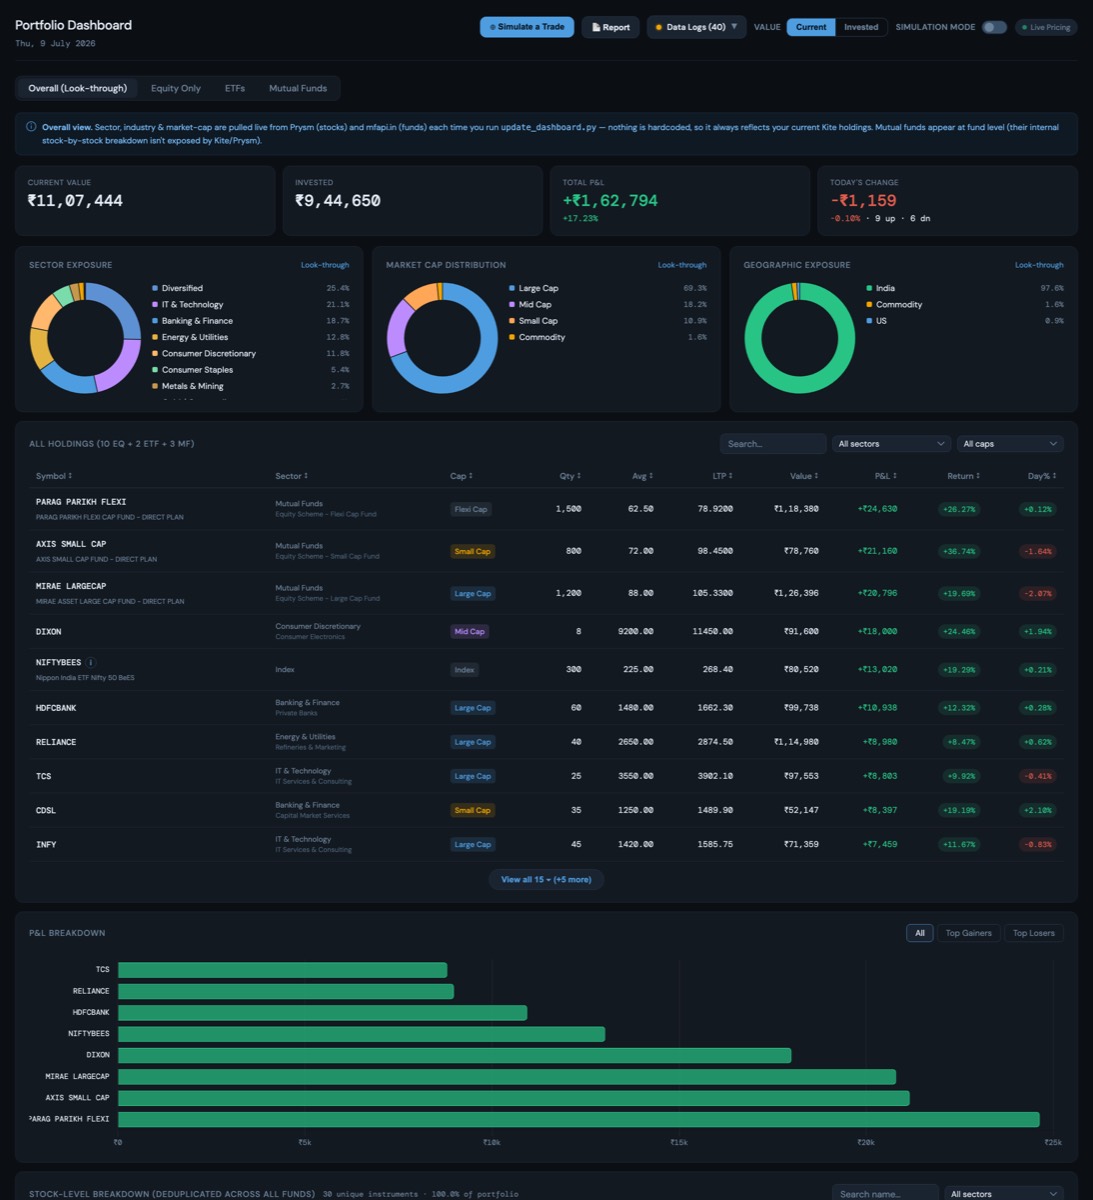The width and height of the screenshot is (1093, 1200).
Task: Click the CDSL symbol in the holdings table
Action: [46, 810]
